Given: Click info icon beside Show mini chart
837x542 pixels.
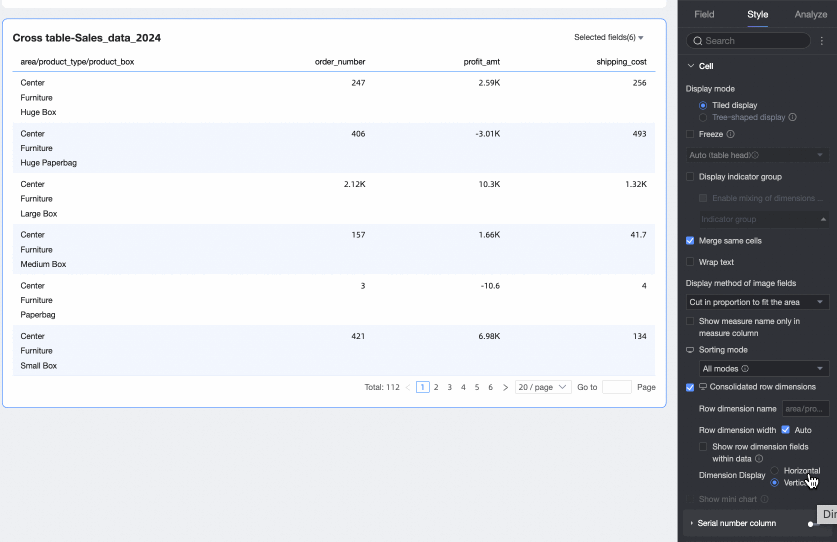Looking at the screenshot, I should 764,499.
